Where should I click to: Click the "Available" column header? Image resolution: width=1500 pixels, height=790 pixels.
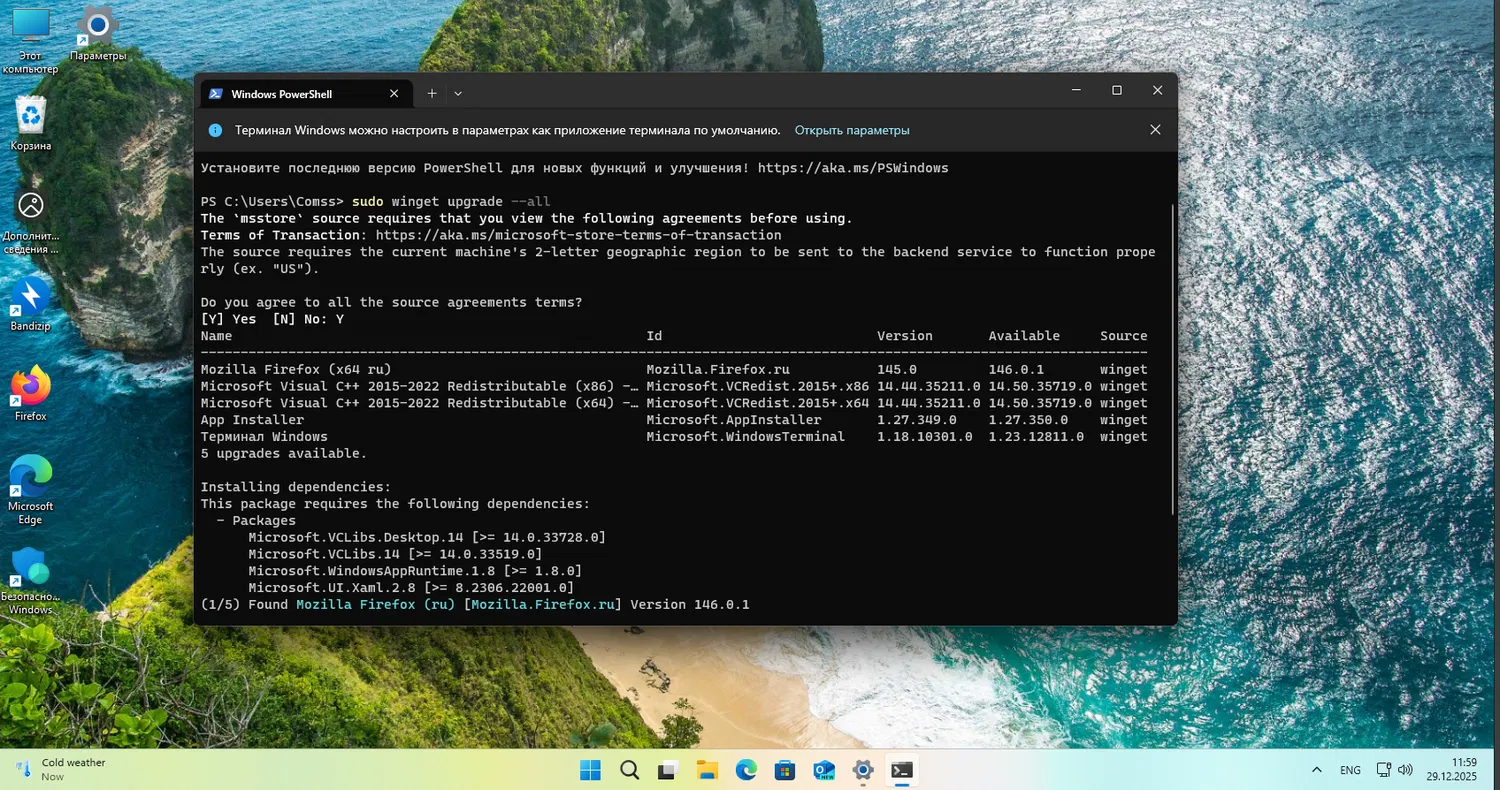[x=1024, y=336]
